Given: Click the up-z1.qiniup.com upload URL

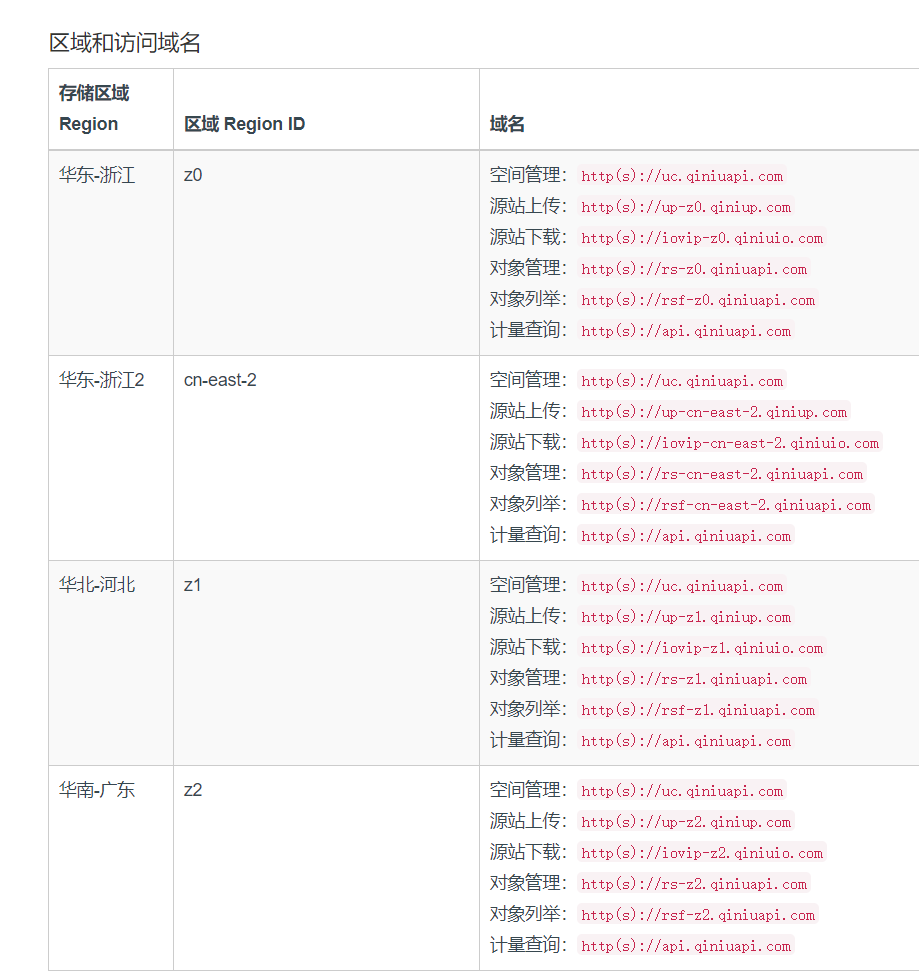Looking at the screenshot, I should pos(686,617).
